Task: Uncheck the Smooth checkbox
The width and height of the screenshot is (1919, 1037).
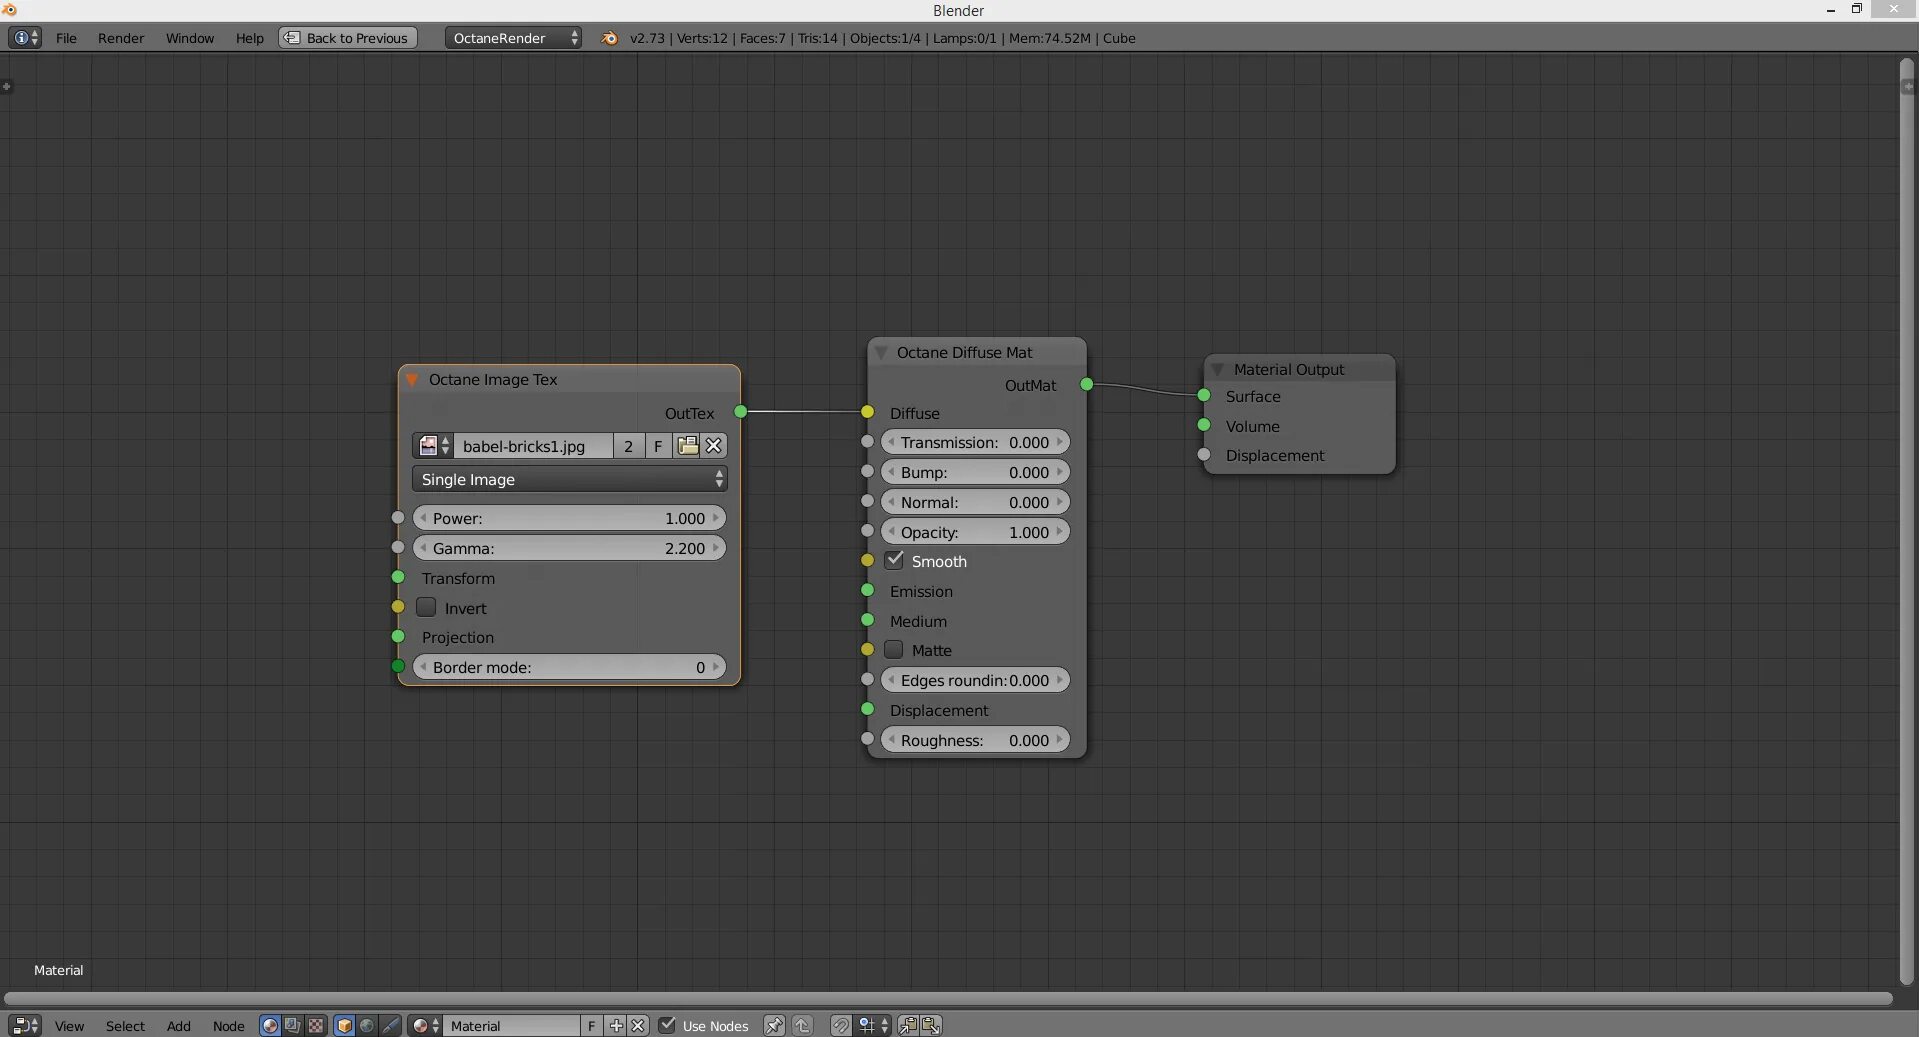Action: coord(894,560)
